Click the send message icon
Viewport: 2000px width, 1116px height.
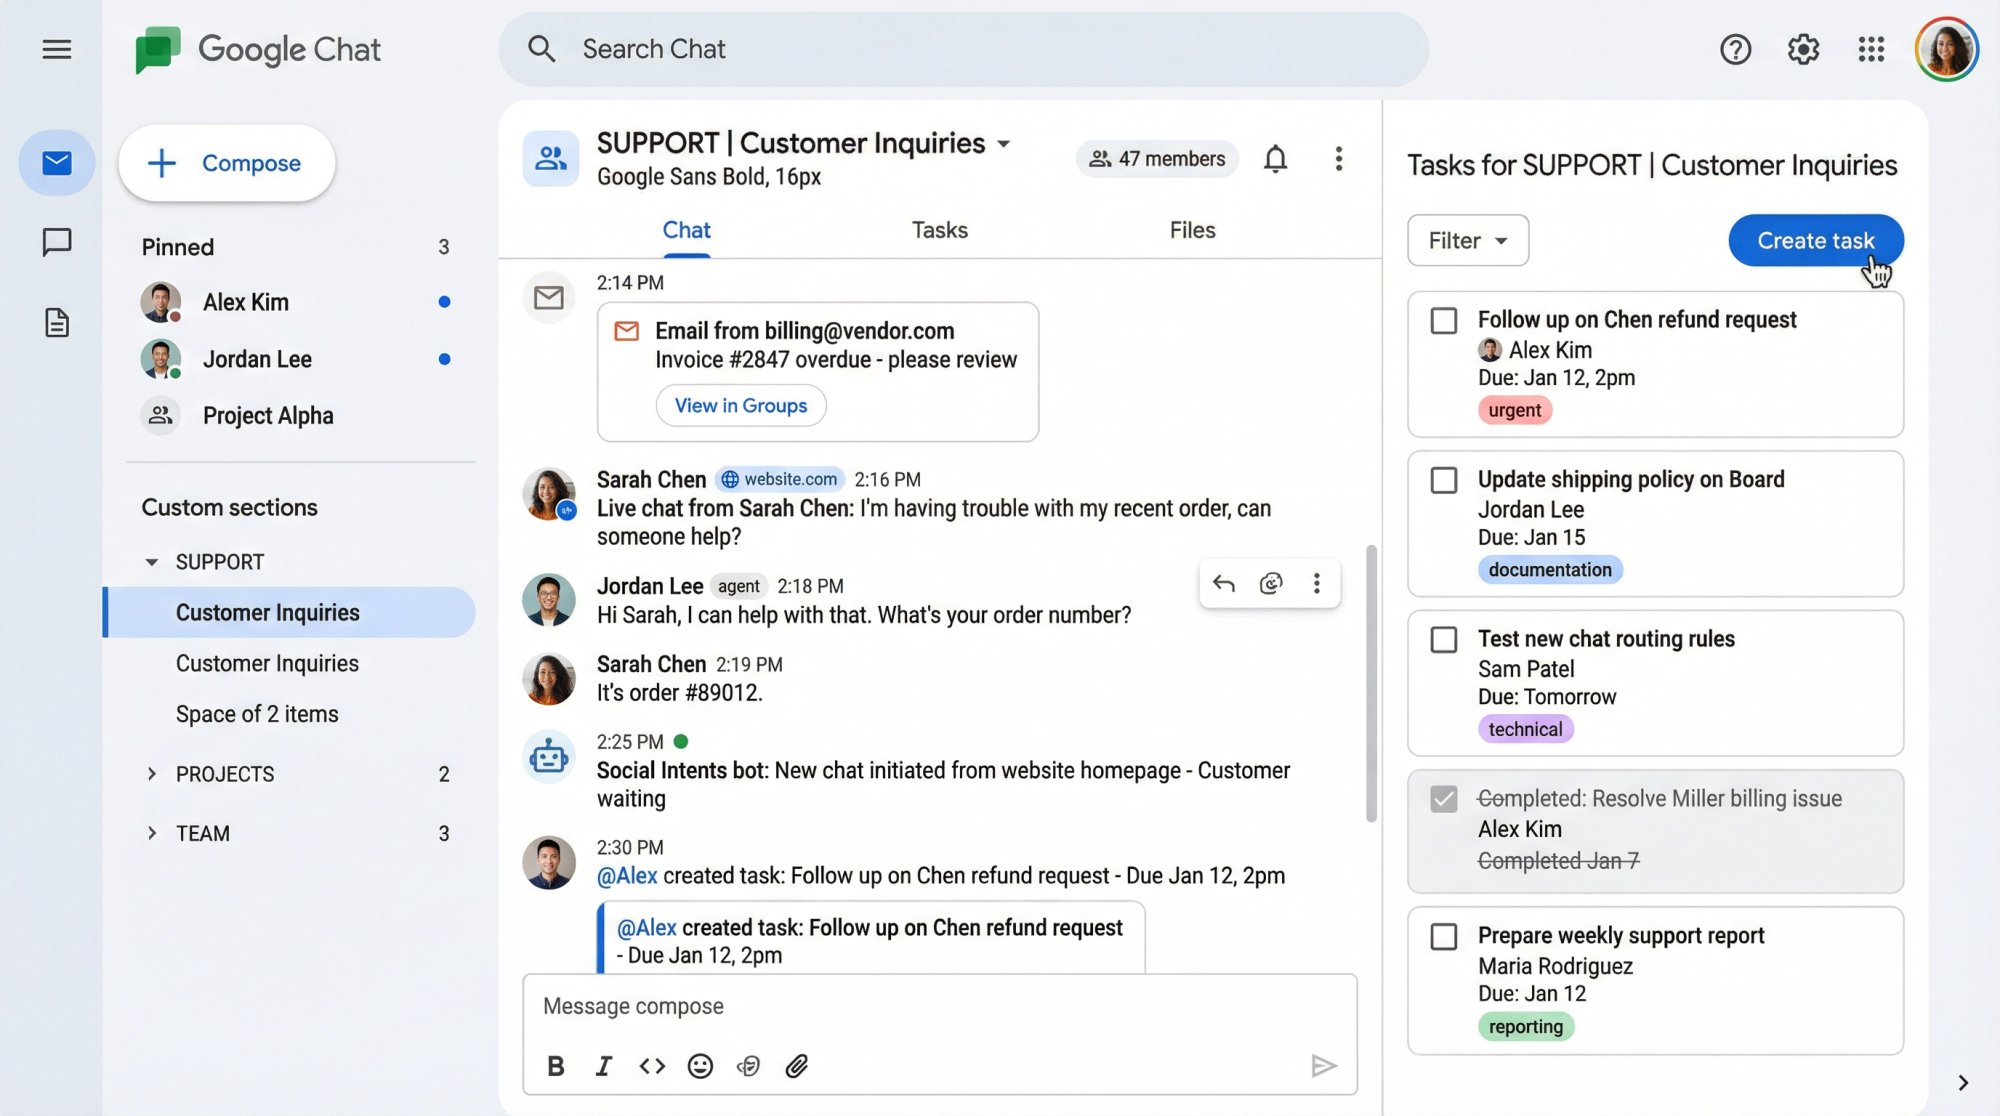(x=1325, y=1066)
